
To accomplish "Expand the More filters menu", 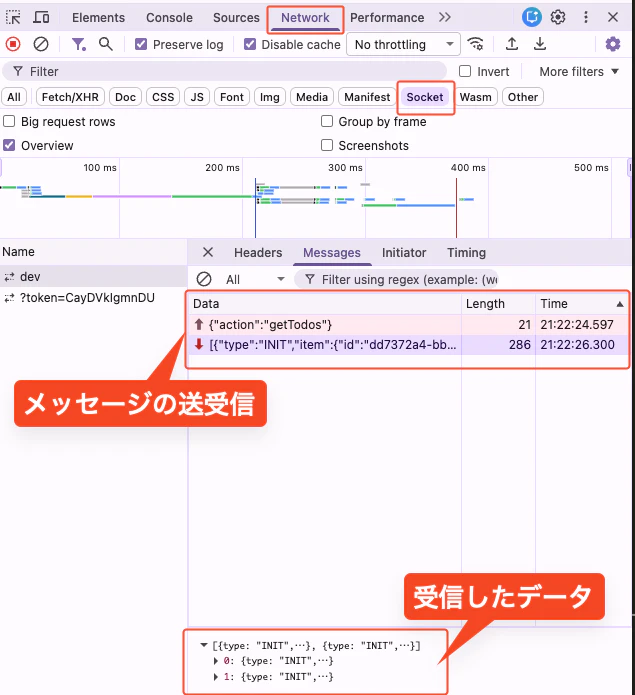I will (x=578, y=71).
